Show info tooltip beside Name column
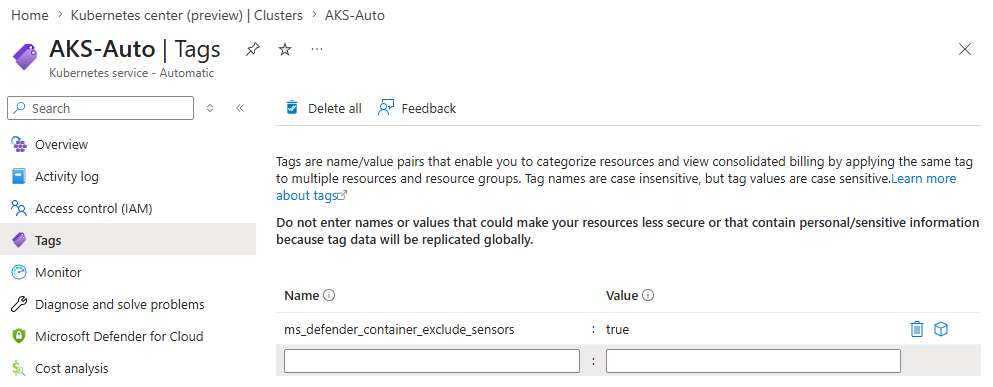The height and width of the screenshot is (387, 993). (328, 295)
